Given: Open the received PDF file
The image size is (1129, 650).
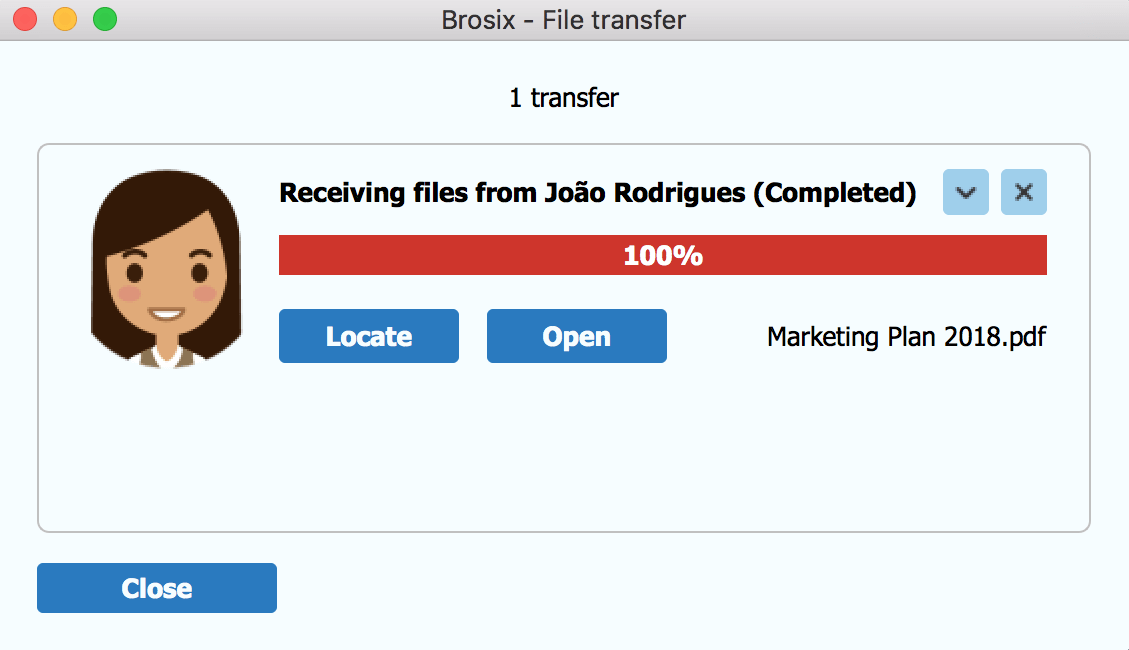Looking at the screenshot, I should pos(577,336).
